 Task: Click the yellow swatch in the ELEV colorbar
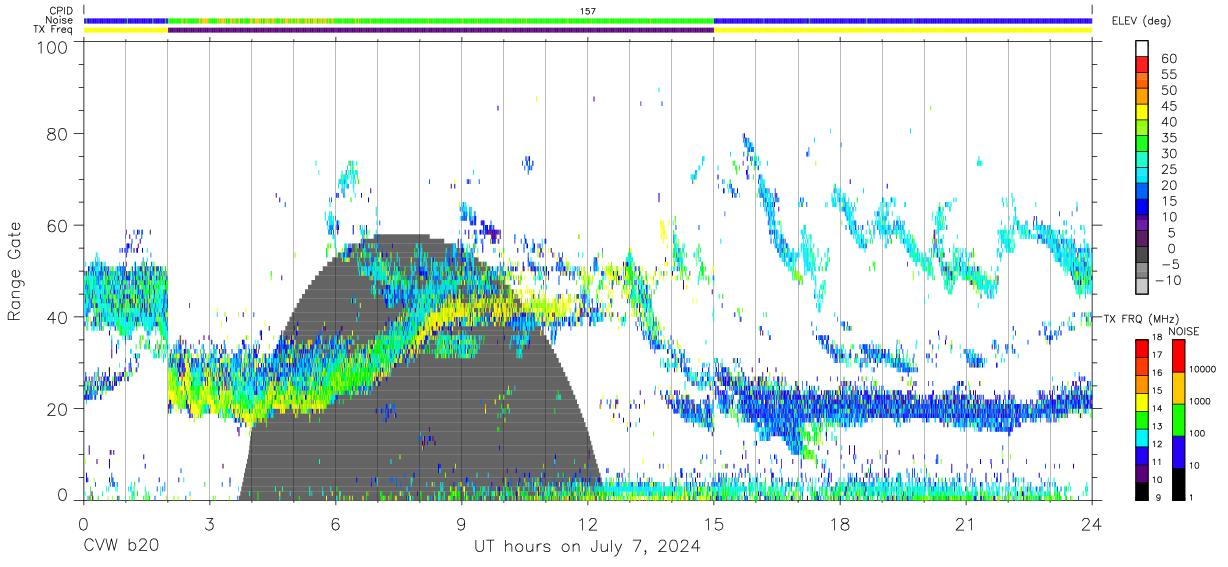point(1142,112)
